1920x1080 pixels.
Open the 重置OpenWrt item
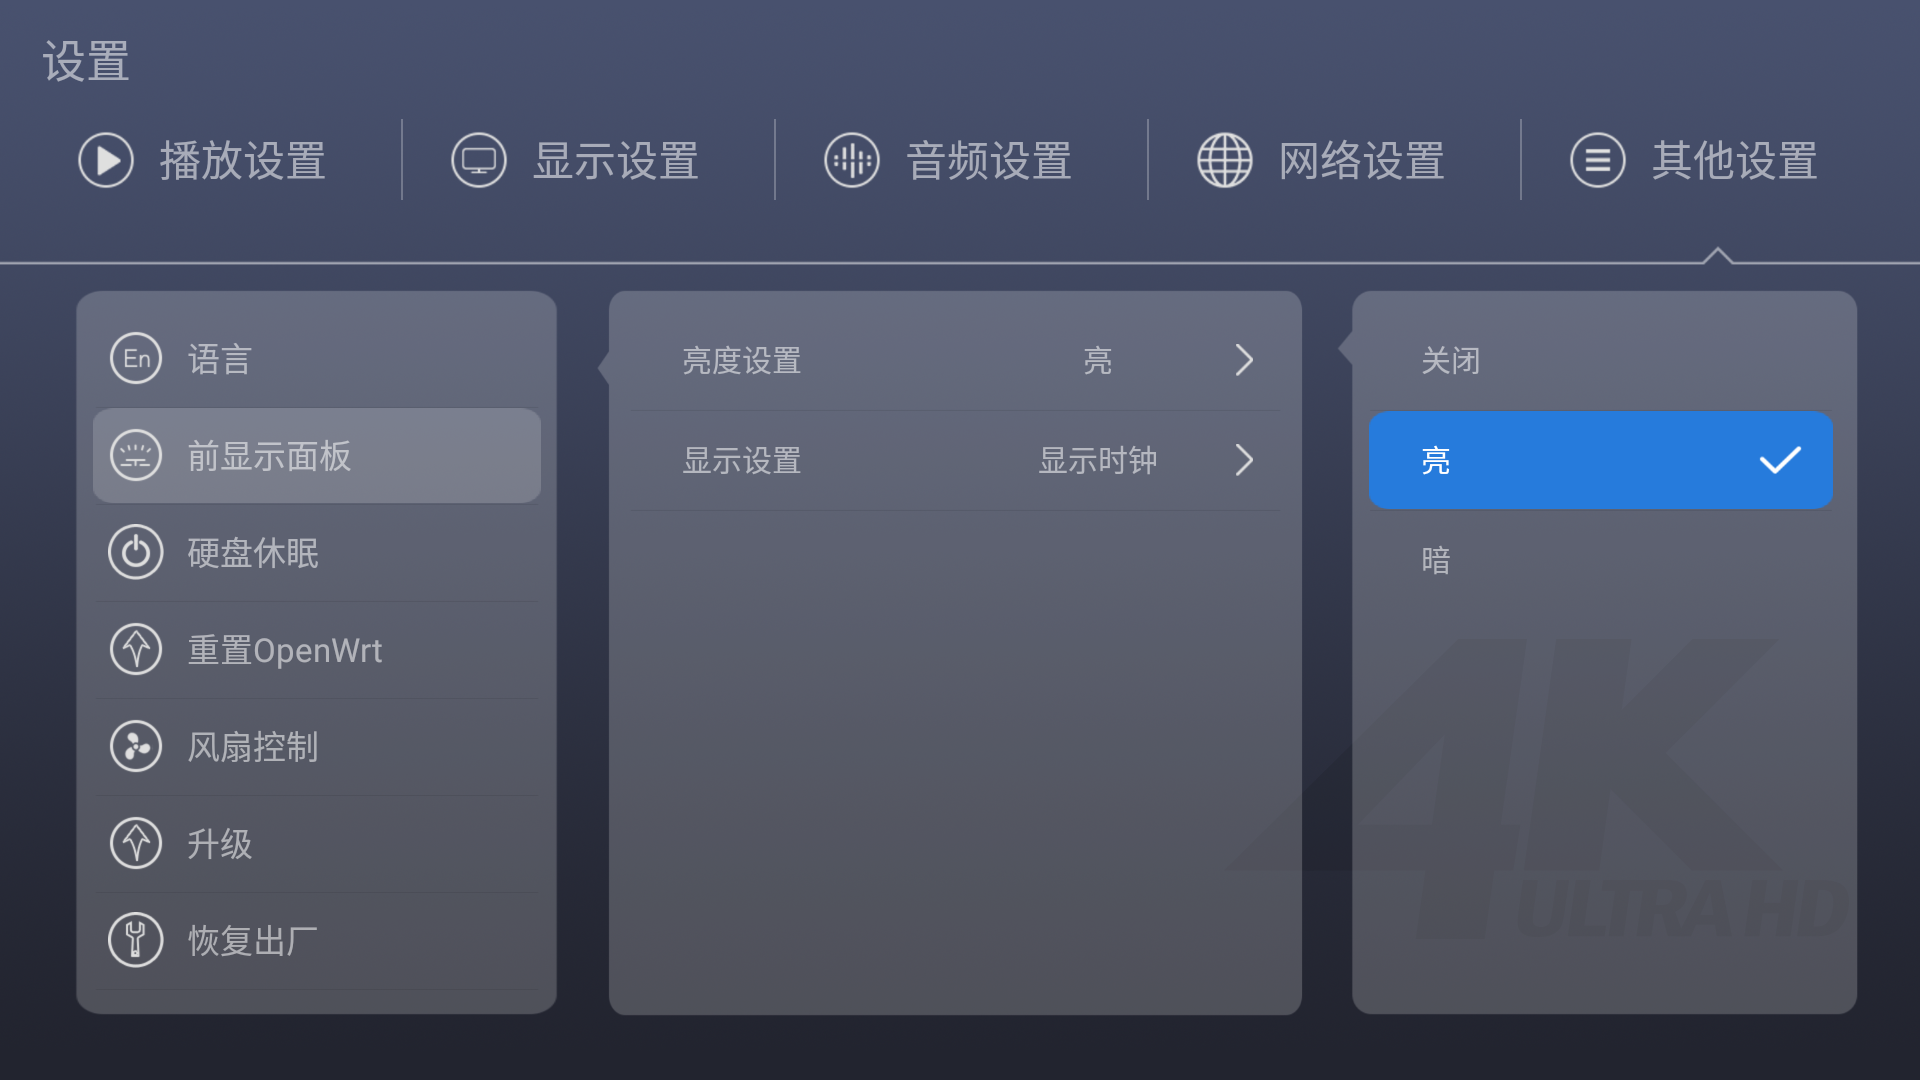point(317,650)
